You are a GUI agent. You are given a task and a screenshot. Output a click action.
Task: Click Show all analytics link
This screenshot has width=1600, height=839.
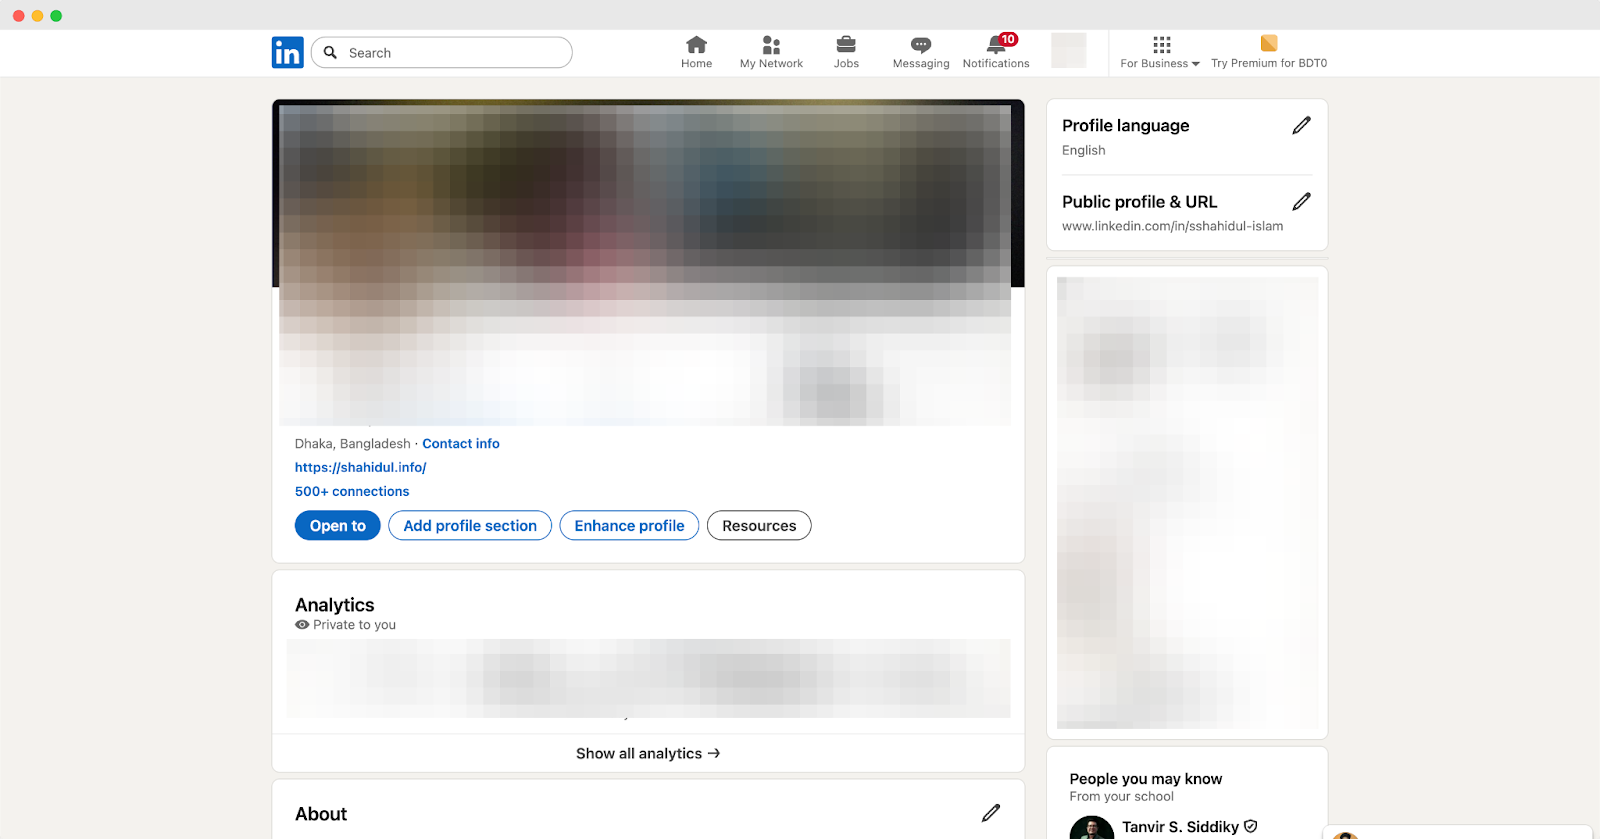point(648,753)
